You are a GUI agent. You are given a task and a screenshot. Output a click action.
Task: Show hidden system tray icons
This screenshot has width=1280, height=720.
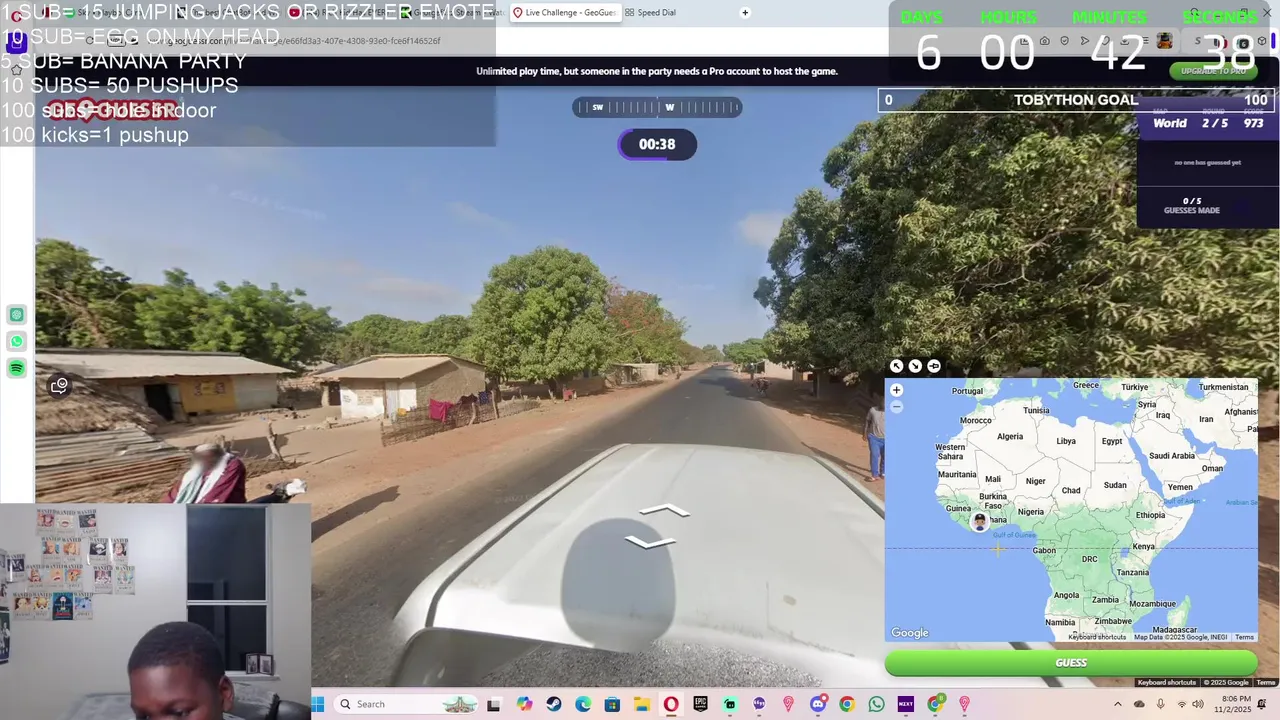(x=1118, y=704)
